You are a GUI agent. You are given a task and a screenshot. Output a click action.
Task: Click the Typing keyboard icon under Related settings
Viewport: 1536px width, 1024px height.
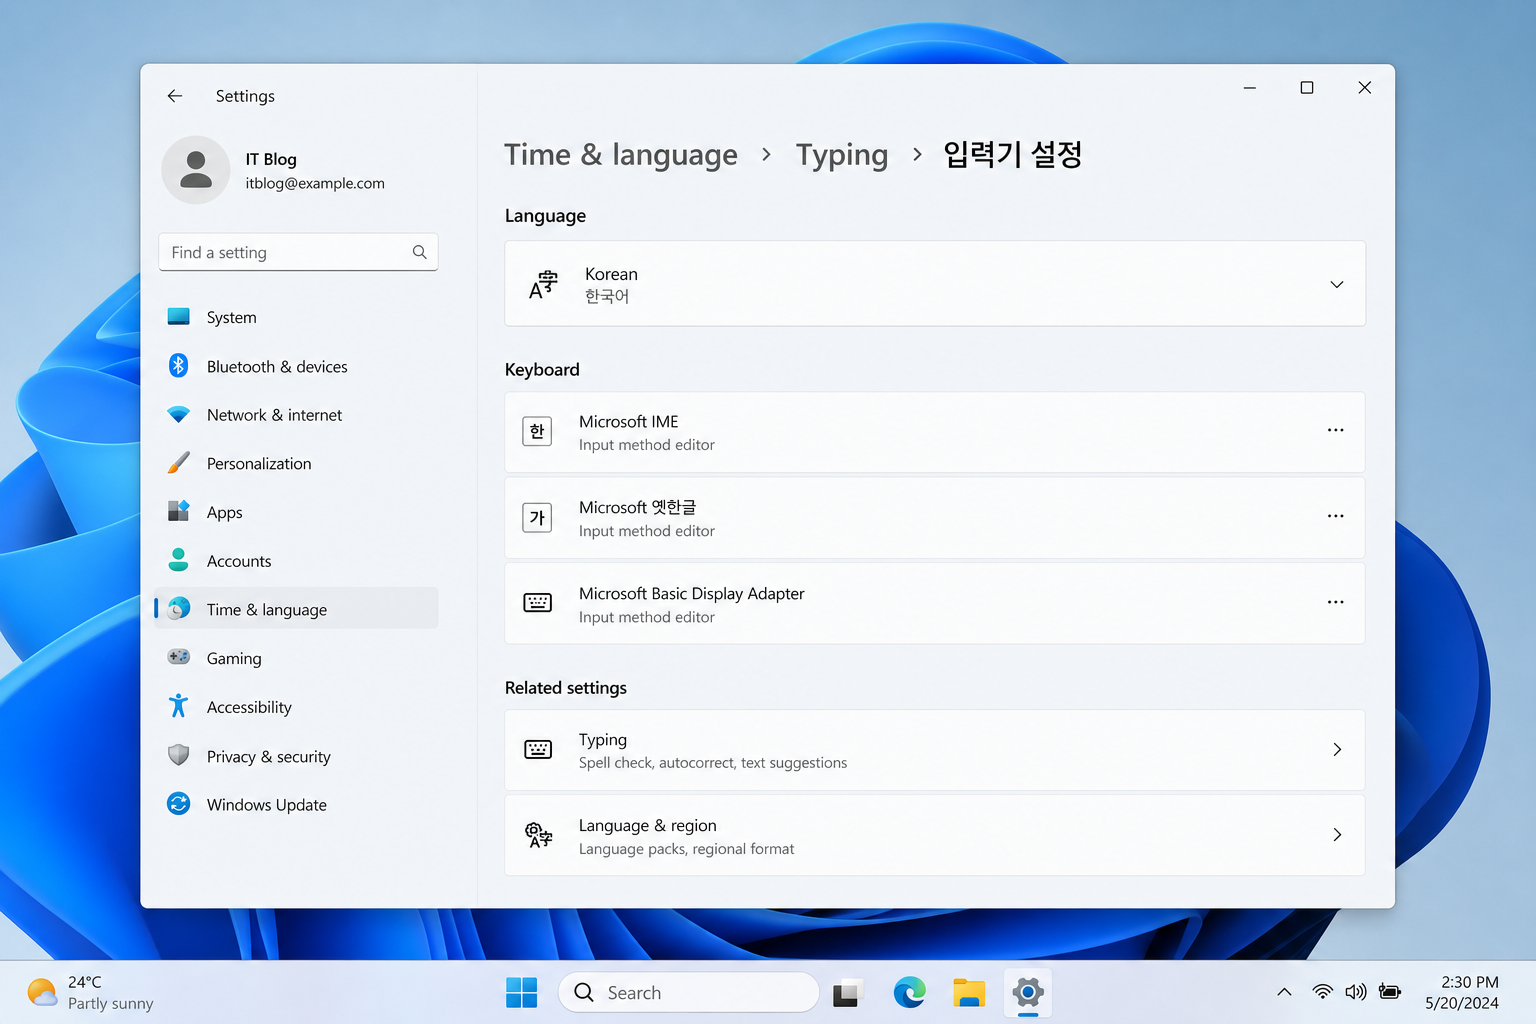point(538,749)
